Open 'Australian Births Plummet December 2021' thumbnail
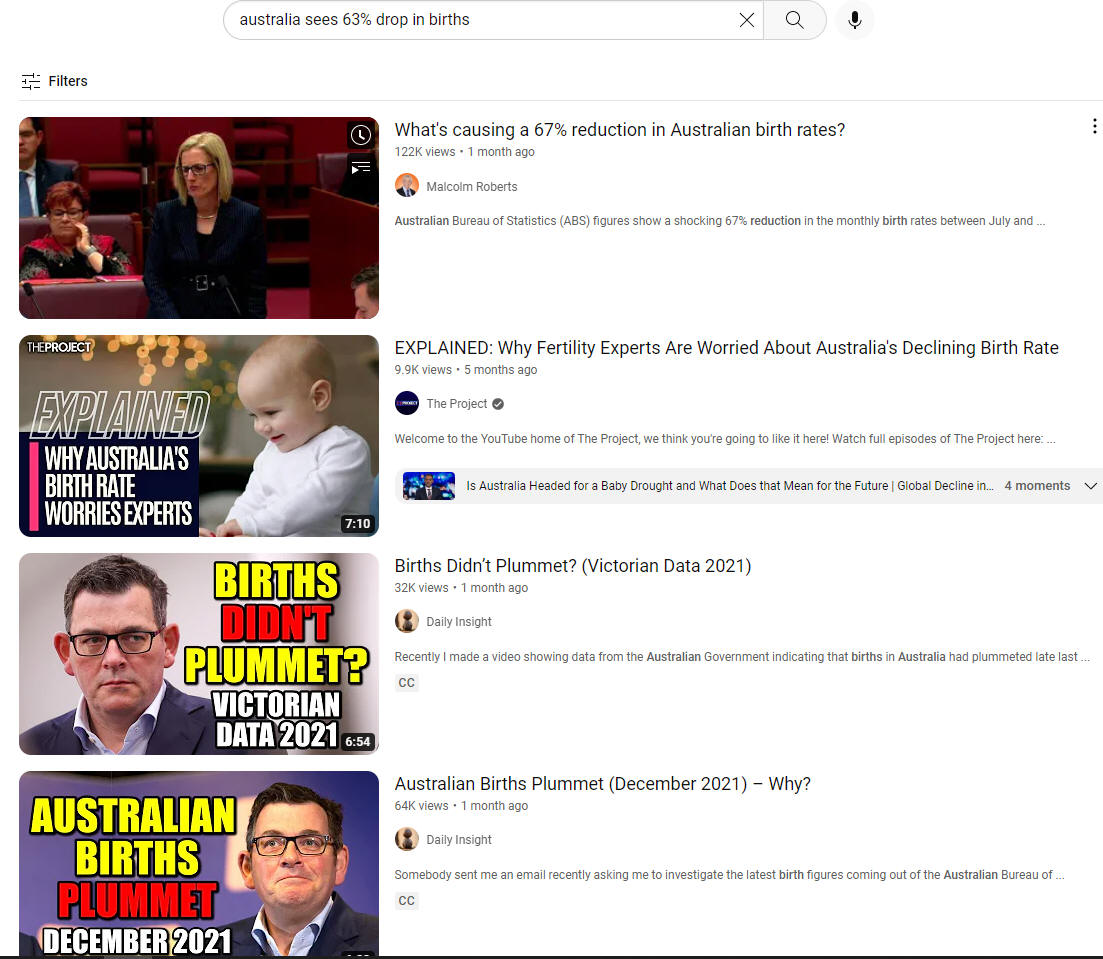Image resolution: width=1103 pixels, height=959 pixels. (199, 864)
